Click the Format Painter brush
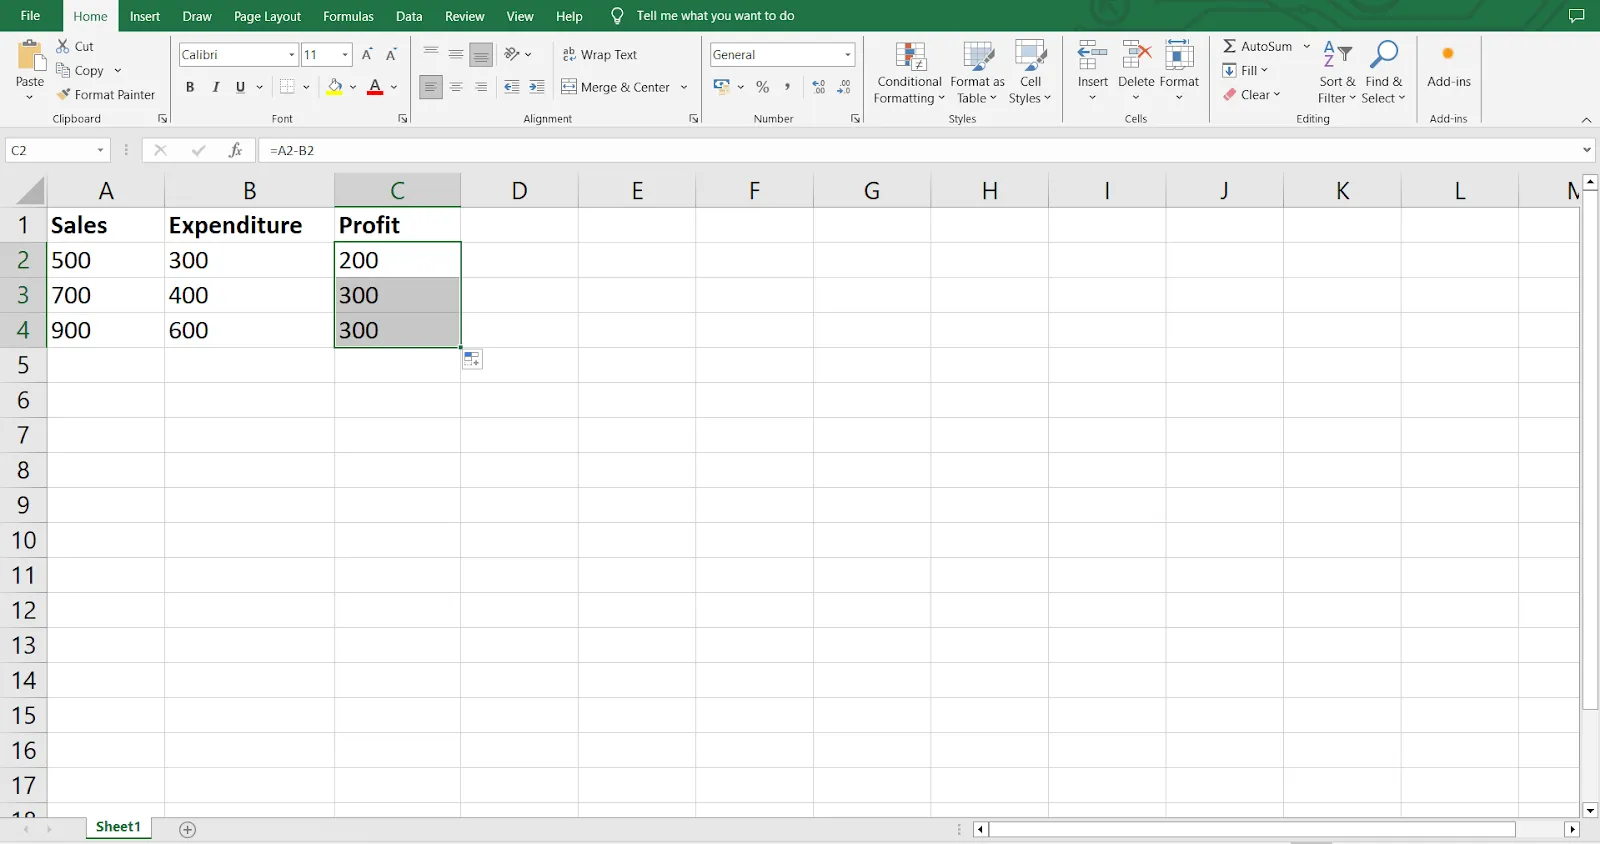1600x844 pixels. point(63,94)
